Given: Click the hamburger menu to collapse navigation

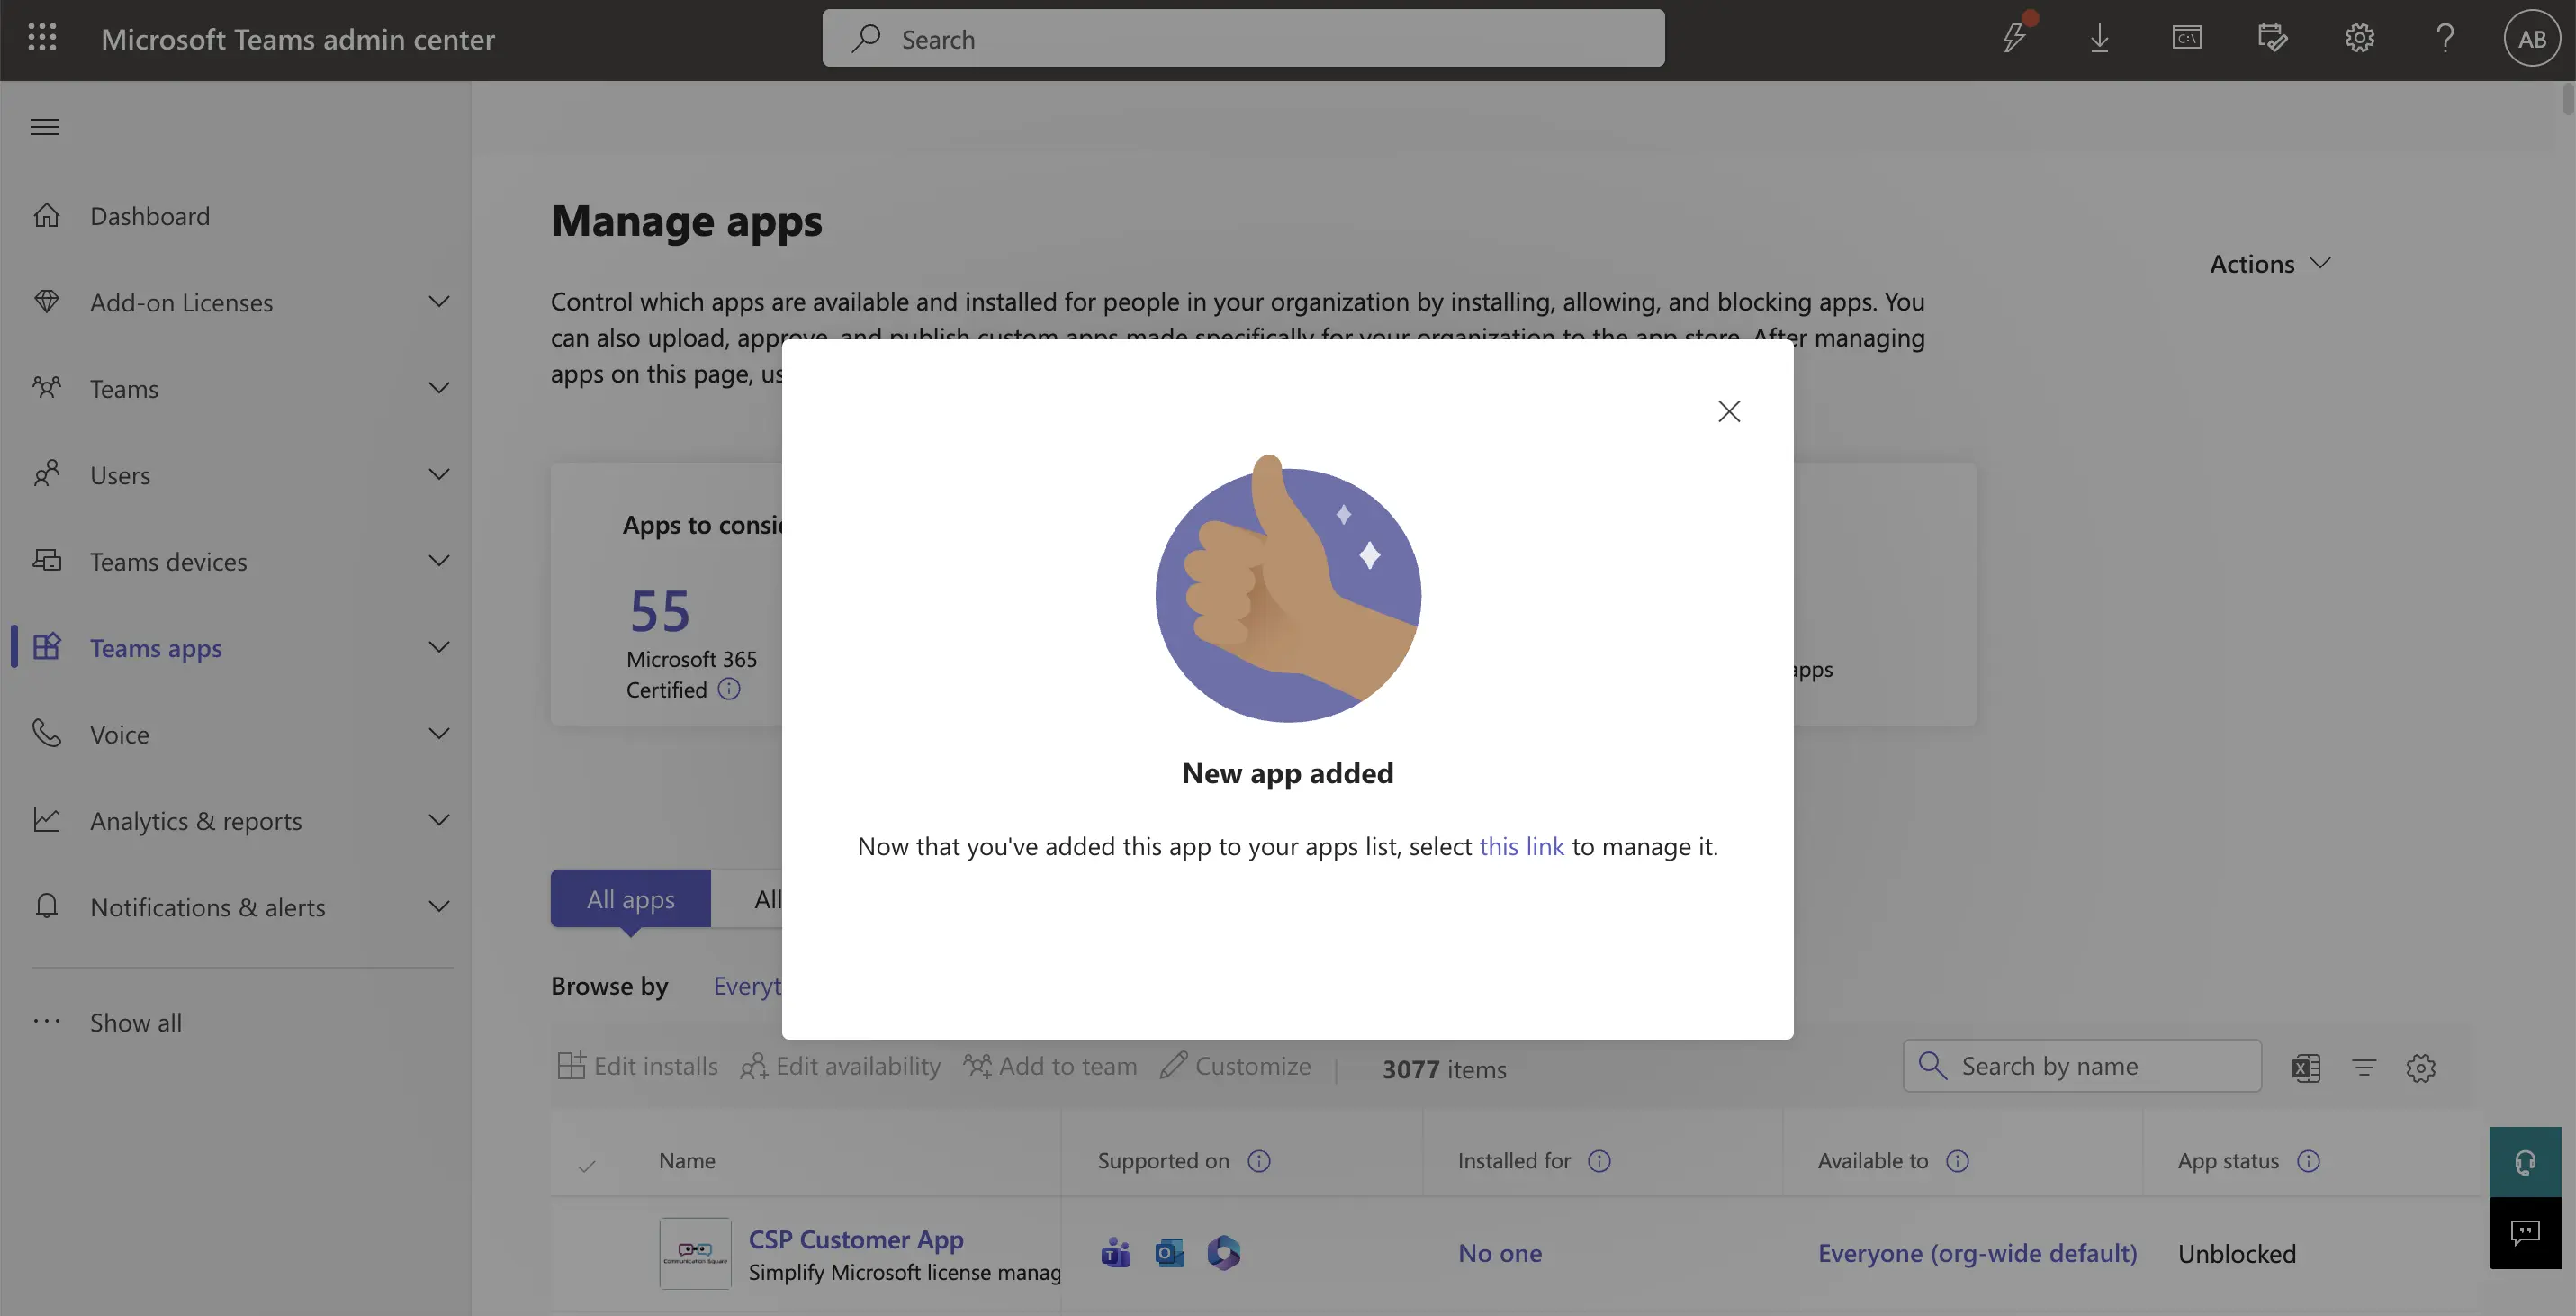Looking at the screenshot, I should (45, 127).
